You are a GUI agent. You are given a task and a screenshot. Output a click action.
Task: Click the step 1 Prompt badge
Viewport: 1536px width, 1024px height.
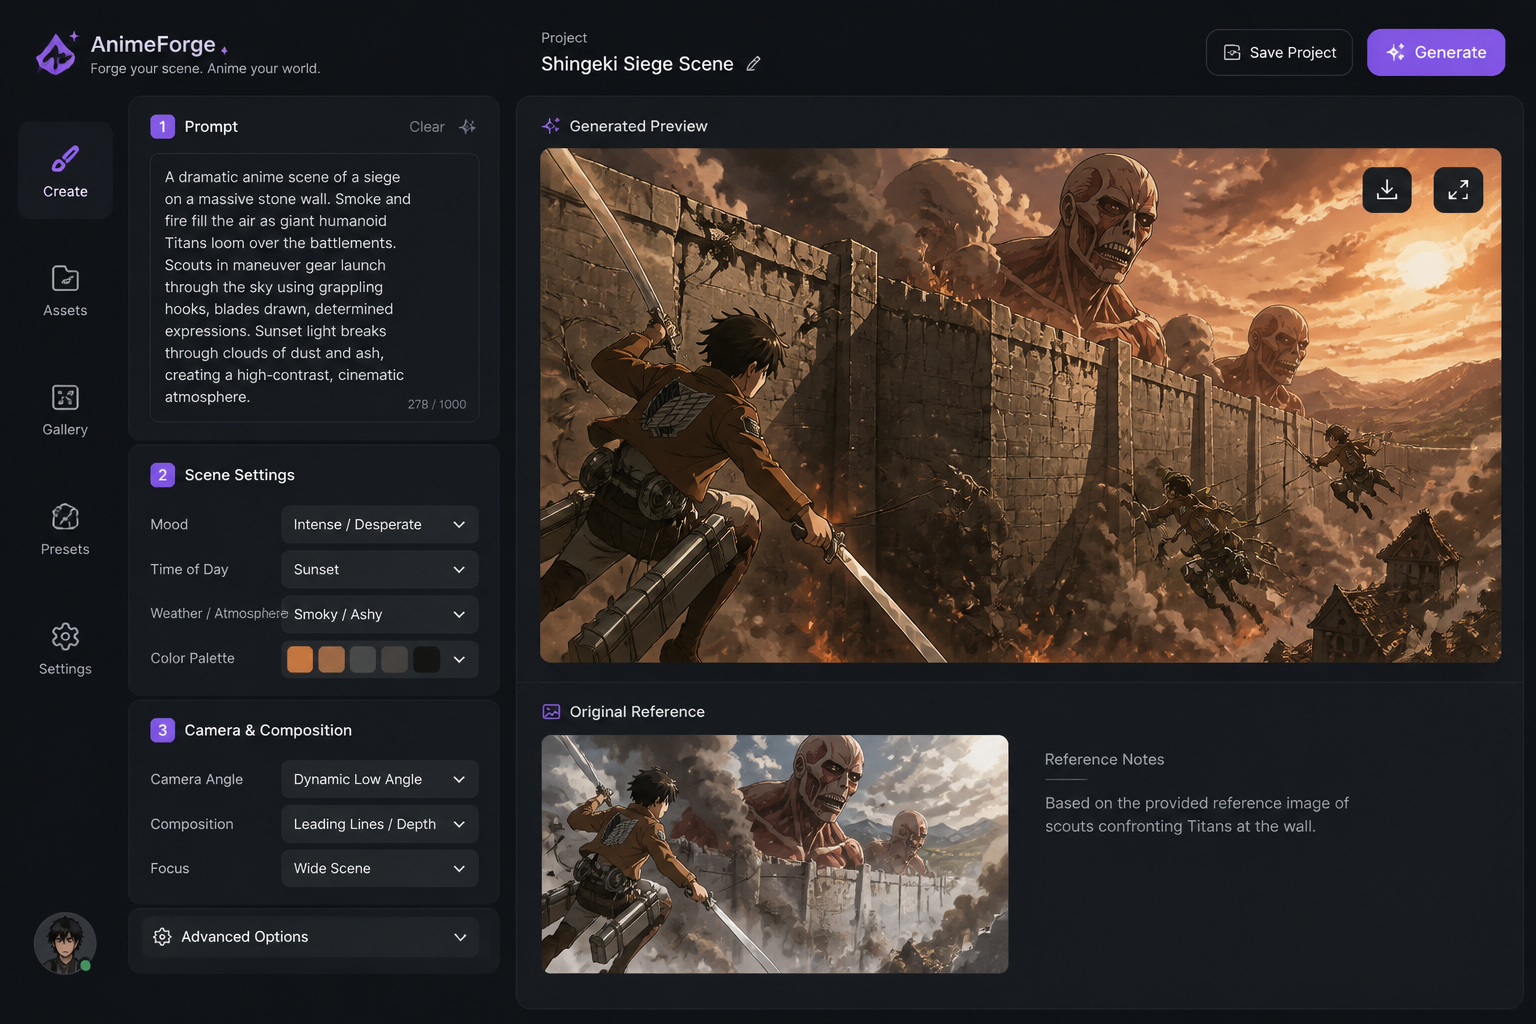(x=163, y=127)
